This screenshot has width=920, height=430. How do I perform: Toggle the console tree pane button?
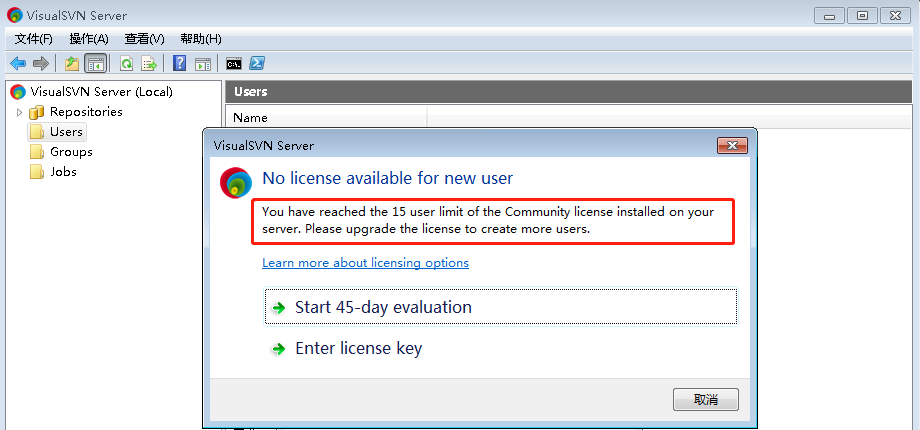(96, 63)
